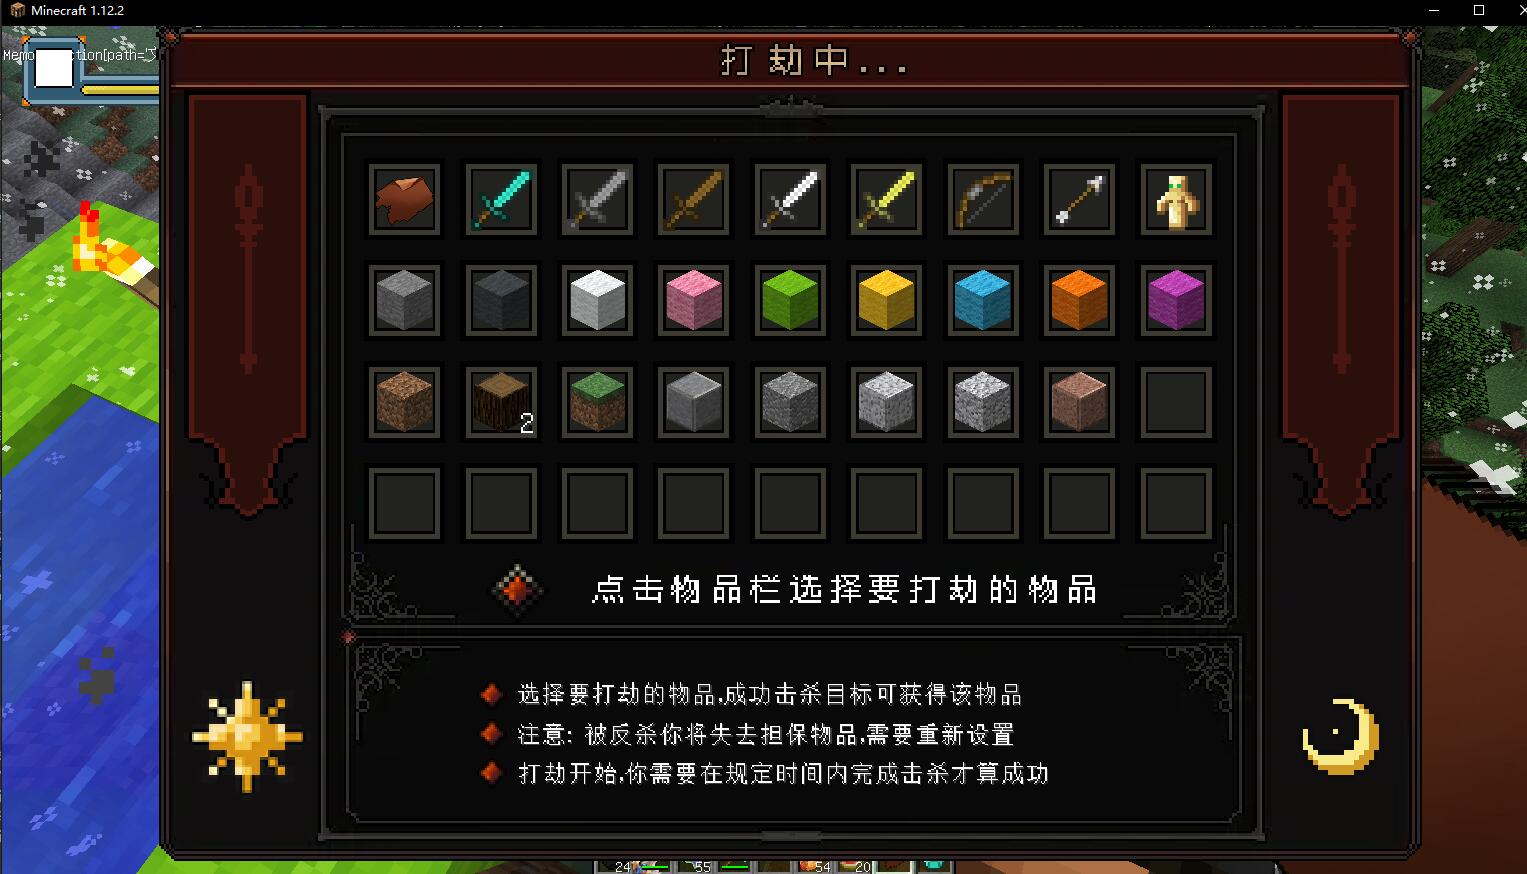Choose the wooden sword item
Screen dimensions: 1527x874
pos(694,200)
